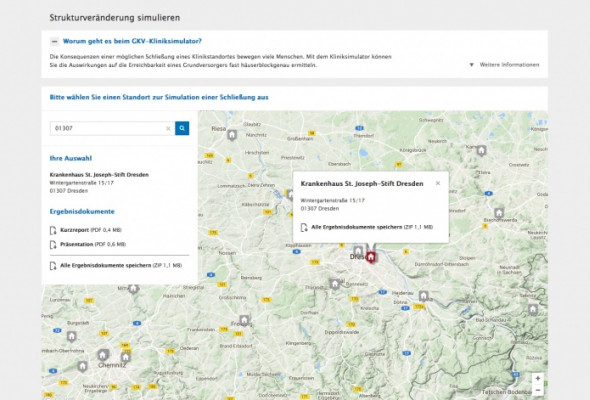
Task: Click the Präsentation document icon
Action: 53,245
